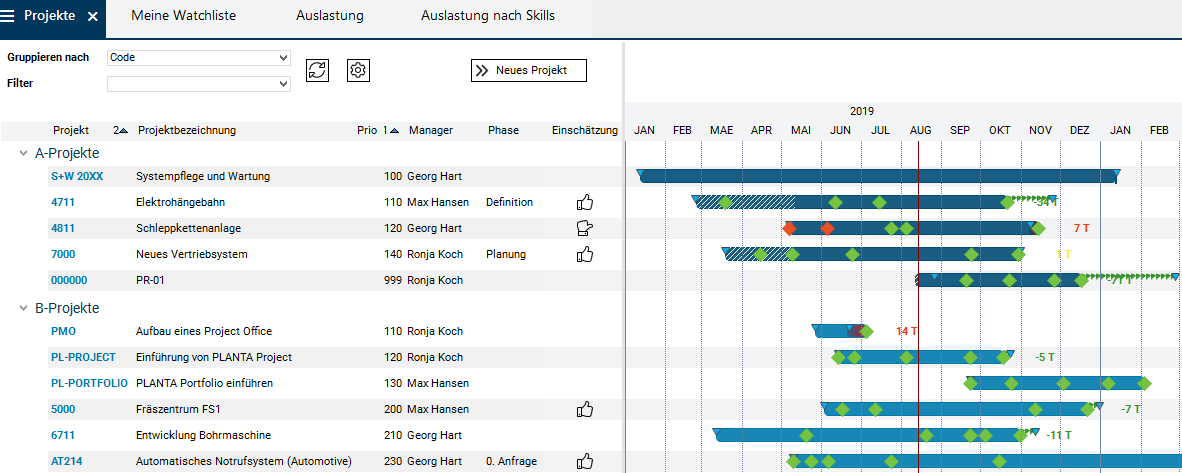Open project link PL-PORTFOLIO
Image resolution: width=1182 pixels, height=473 pixels.
[x=89, y=383]
